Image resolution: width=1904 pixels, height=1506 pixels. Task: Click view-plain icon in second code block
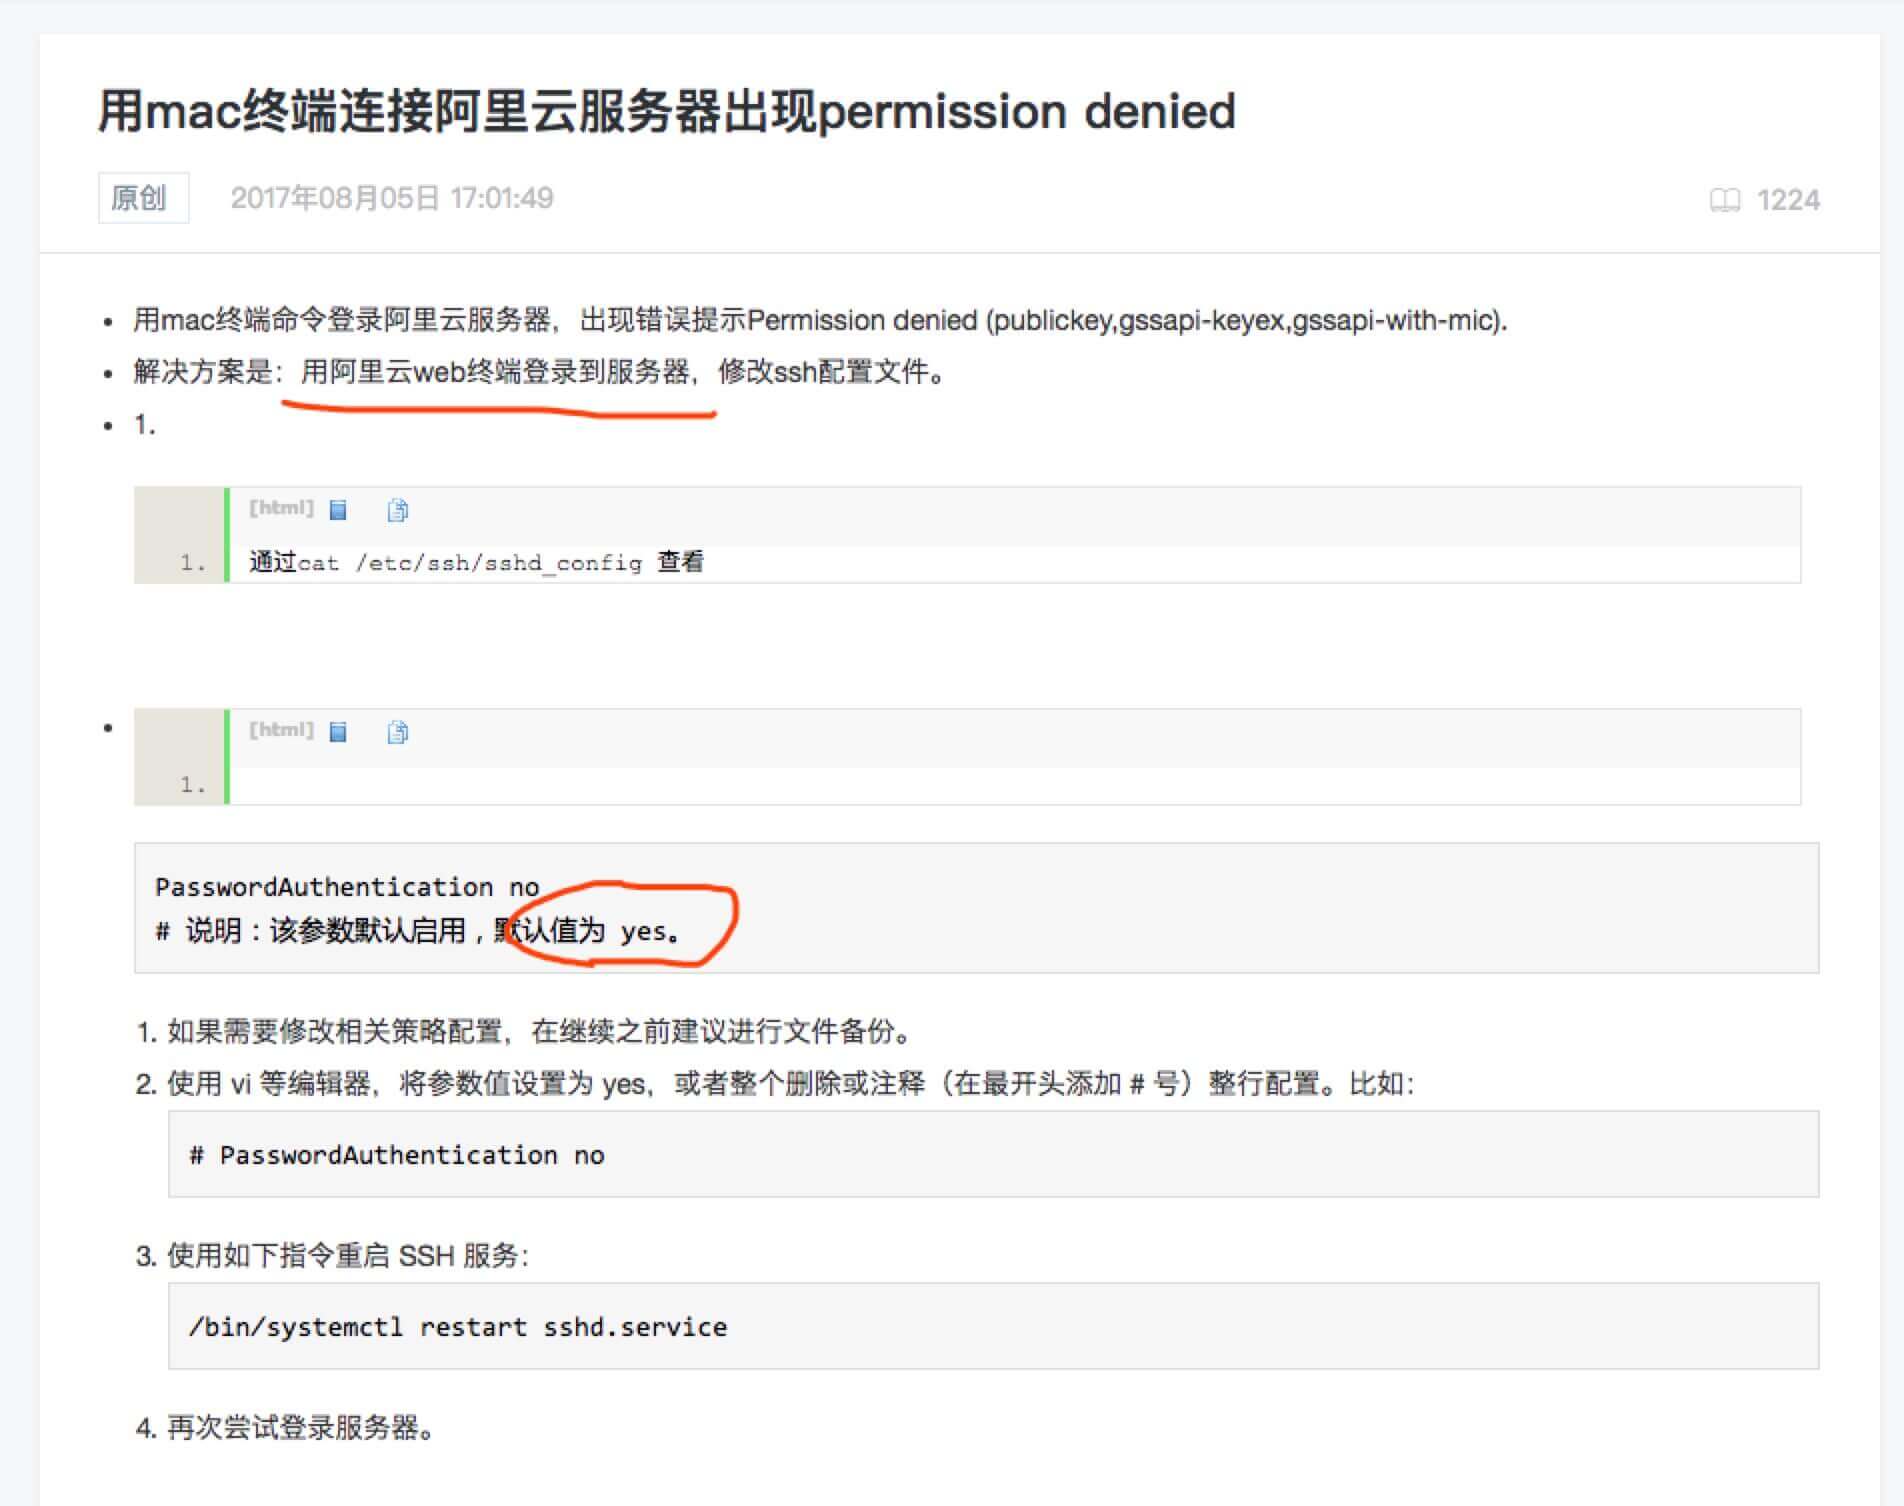(338, 732)
